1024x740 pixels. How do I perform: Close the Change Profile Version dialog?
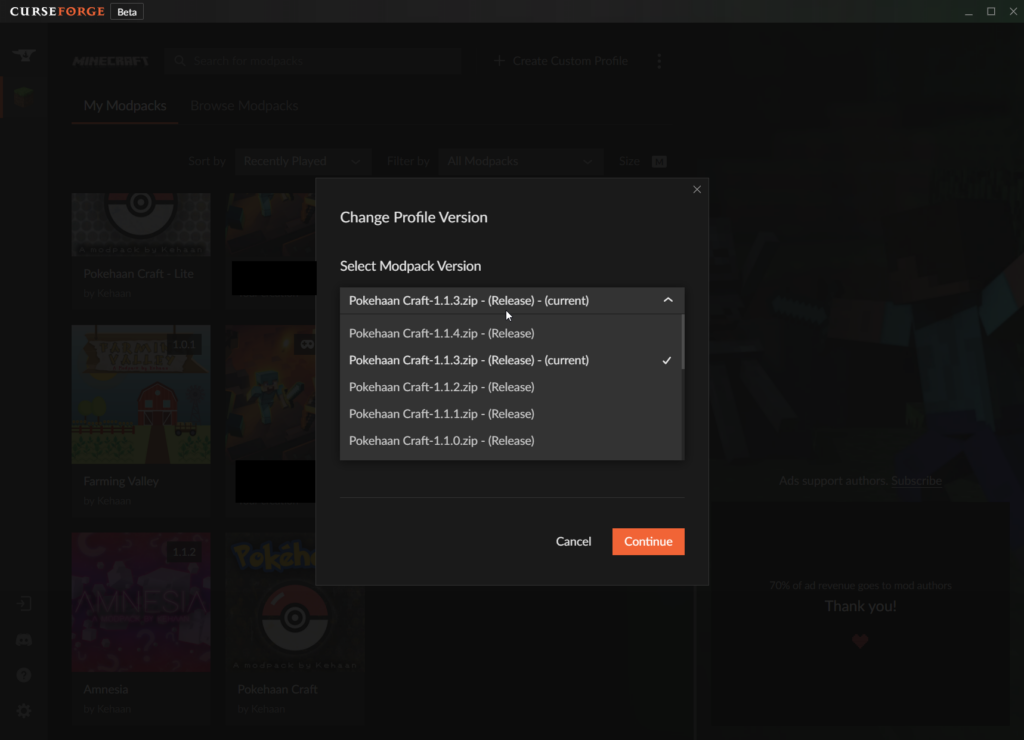click(697, 189)
